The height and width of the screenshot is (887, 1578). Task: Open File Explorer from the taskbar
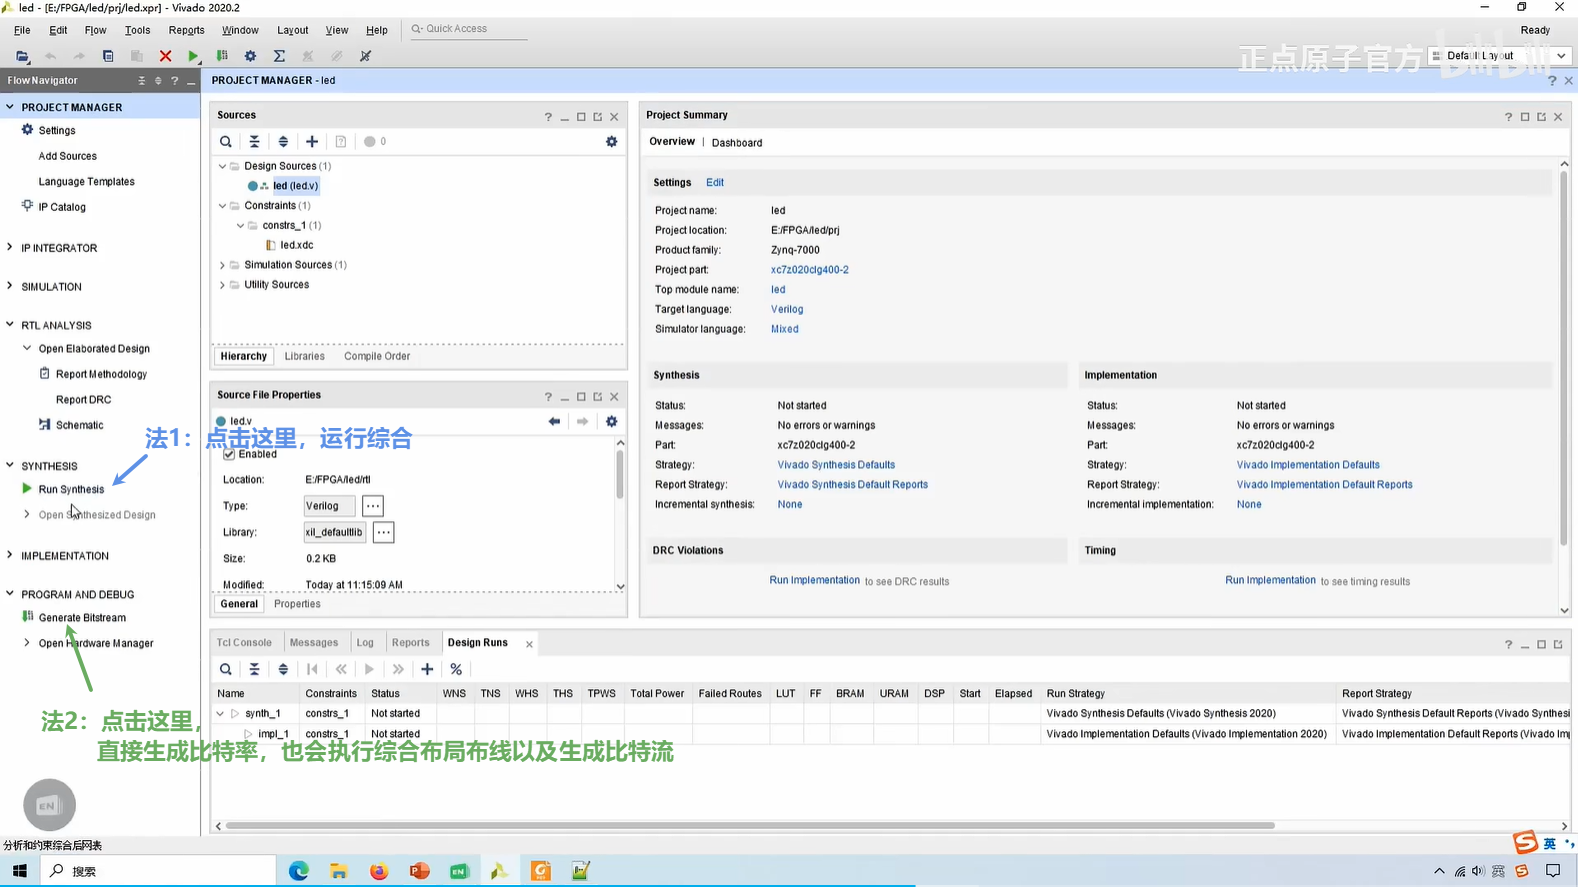point(339,871)
